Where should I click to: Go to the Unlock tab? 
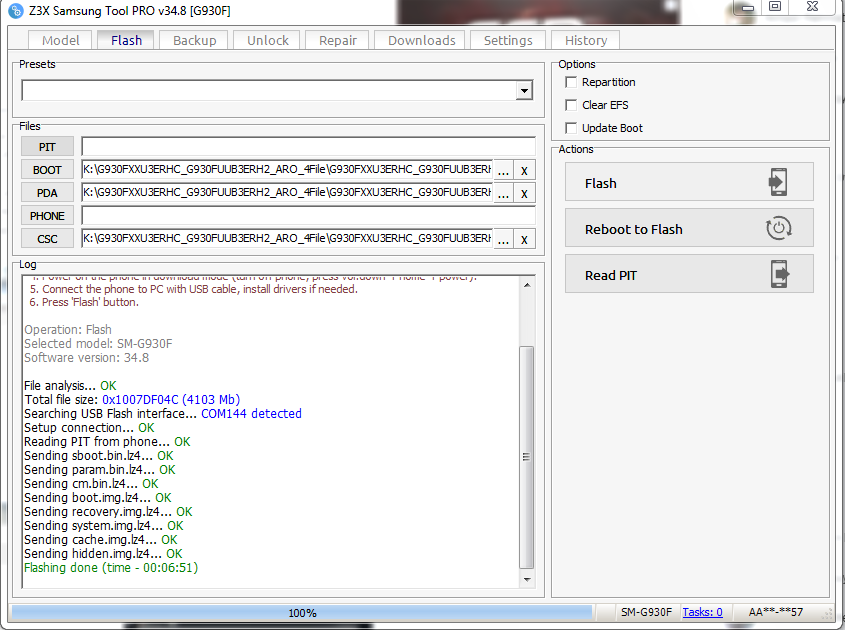(267, 40)
